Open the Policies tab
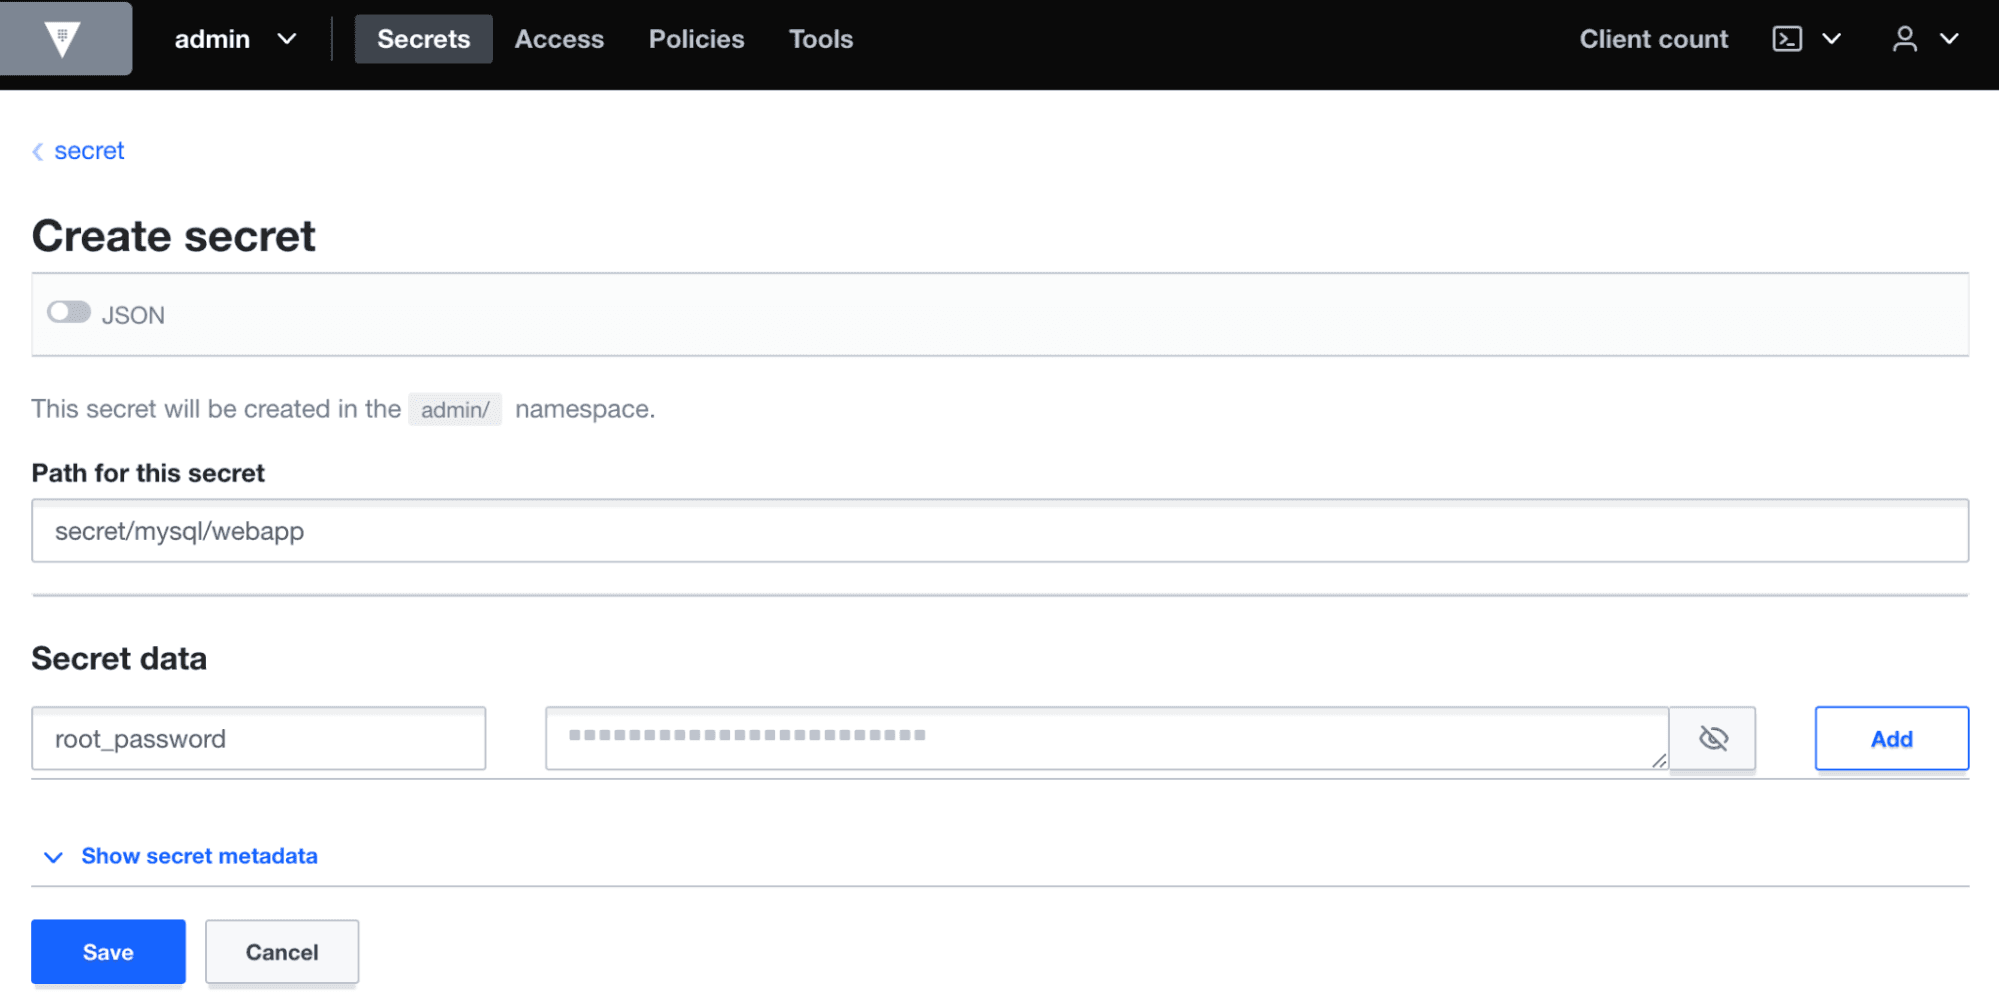 [696, 39]
